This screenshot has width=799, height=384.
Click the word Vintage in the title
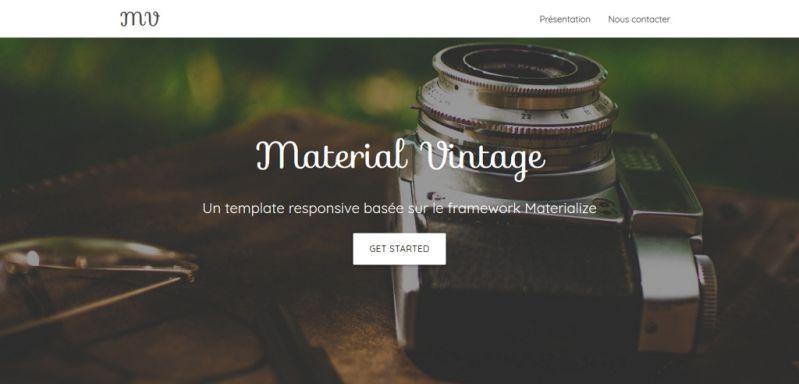pyautogui.click(x=484, y=158)
